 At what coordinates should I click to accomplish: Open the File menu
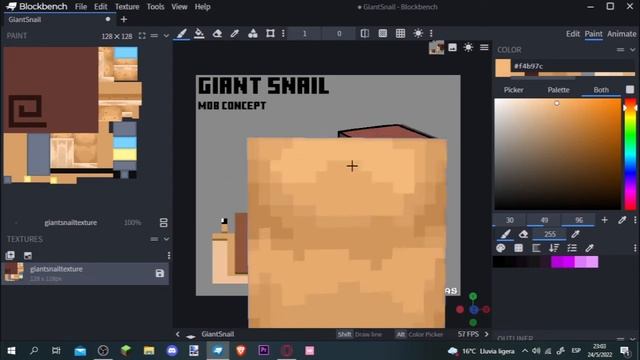click(x=81, y=7)
